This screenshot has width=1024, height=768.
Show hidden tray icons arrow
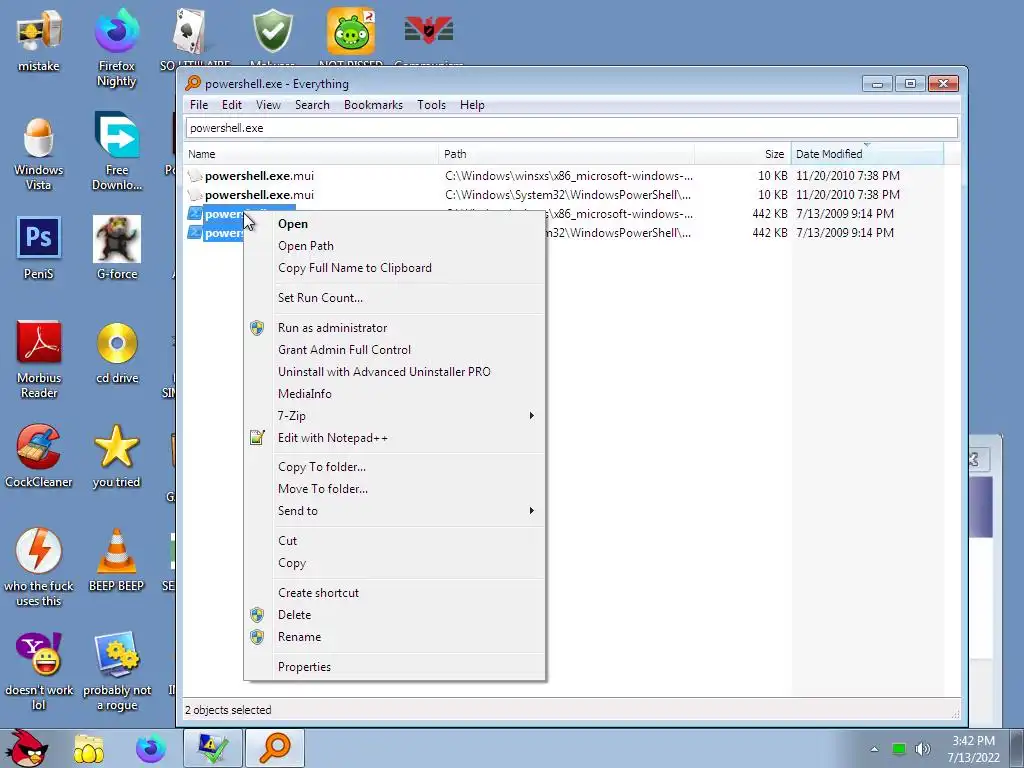(x=874, y=749)
